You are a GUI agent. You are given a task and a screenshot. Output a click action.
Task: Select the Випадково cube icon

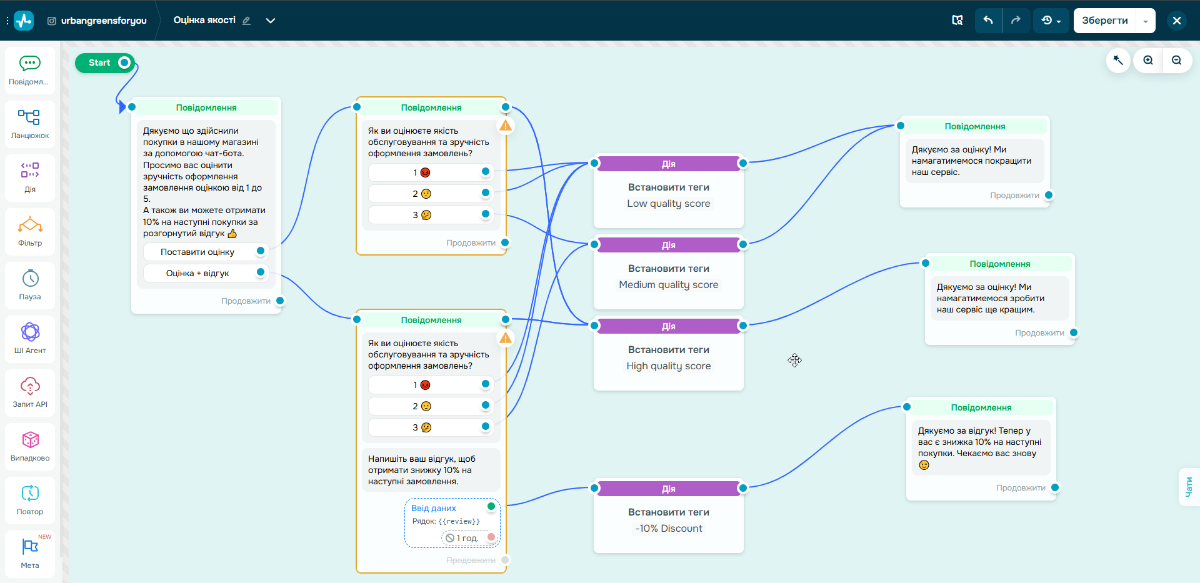coord(30,446)
